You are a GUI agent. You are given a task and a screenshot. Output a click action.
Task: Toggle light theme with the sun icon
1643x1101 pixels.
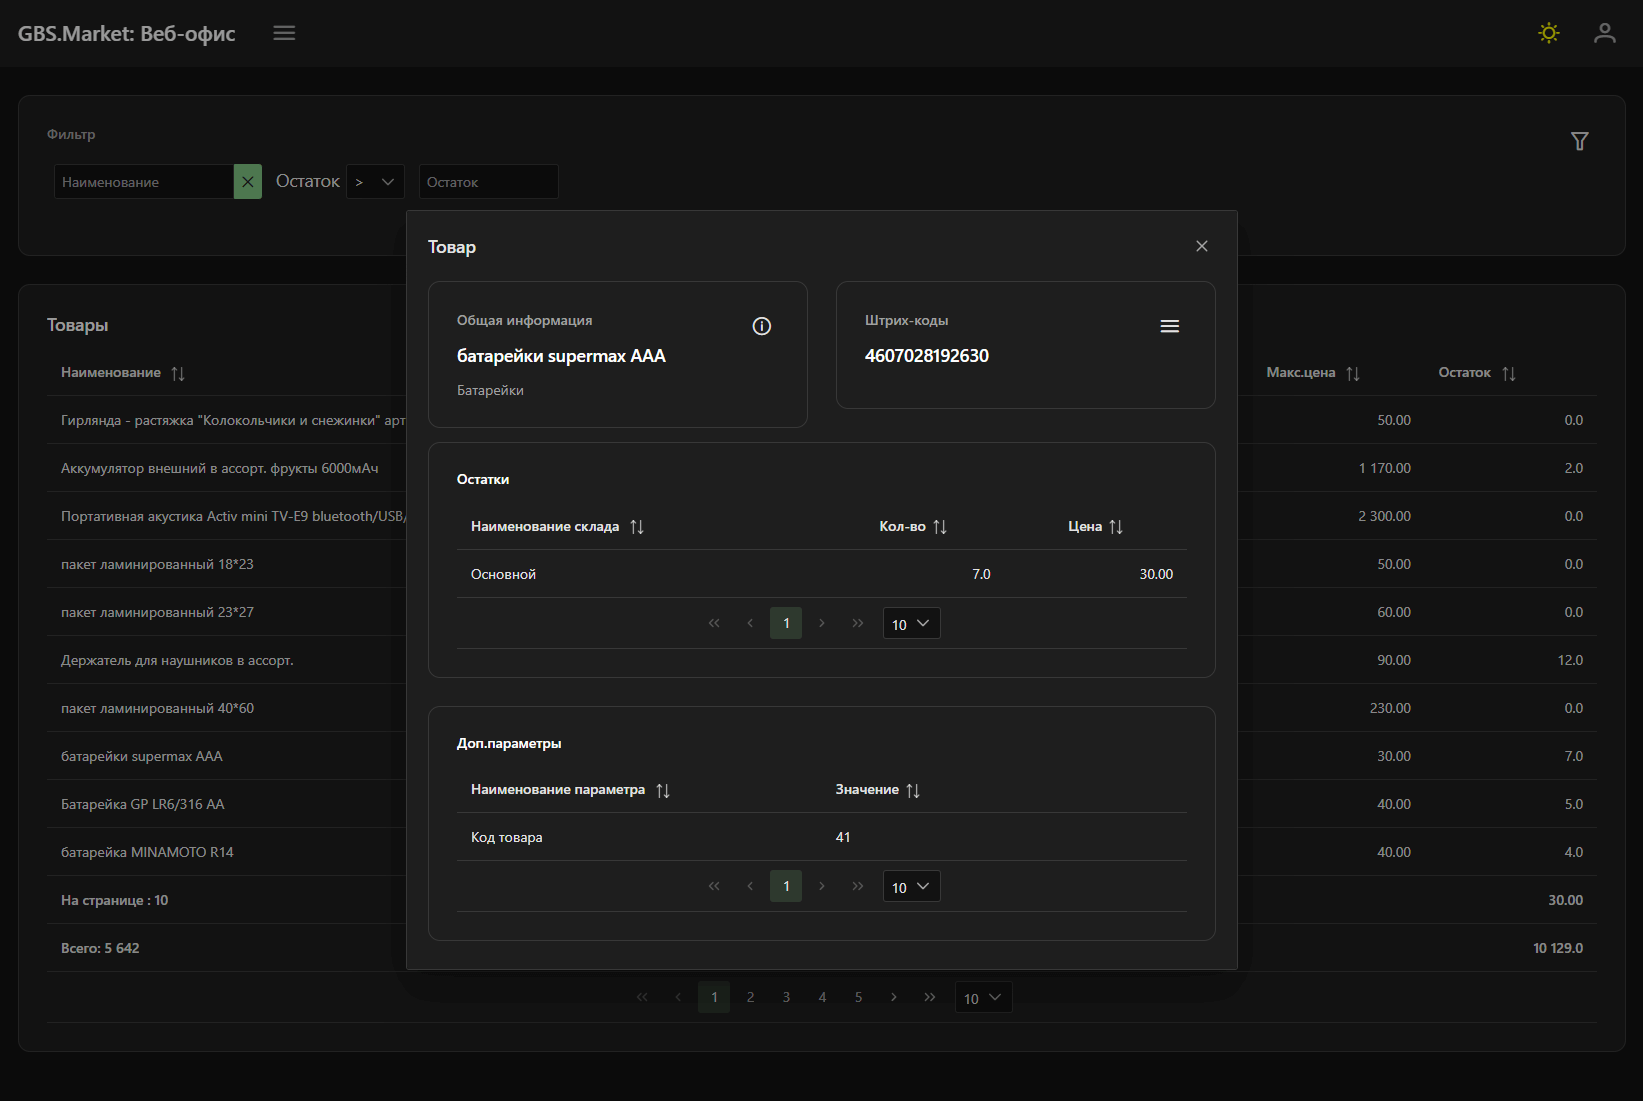pyautogui.click(x=1548, y=33)
